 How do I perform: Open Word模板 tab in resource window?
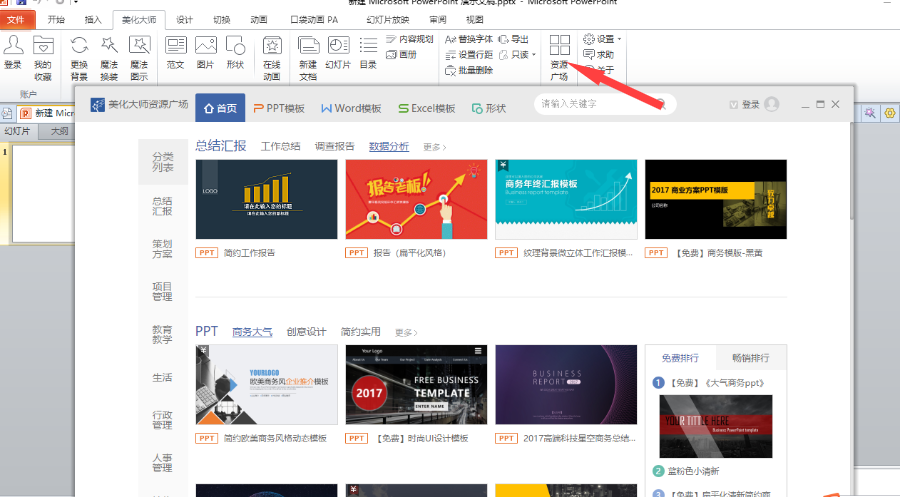[351, 108]
